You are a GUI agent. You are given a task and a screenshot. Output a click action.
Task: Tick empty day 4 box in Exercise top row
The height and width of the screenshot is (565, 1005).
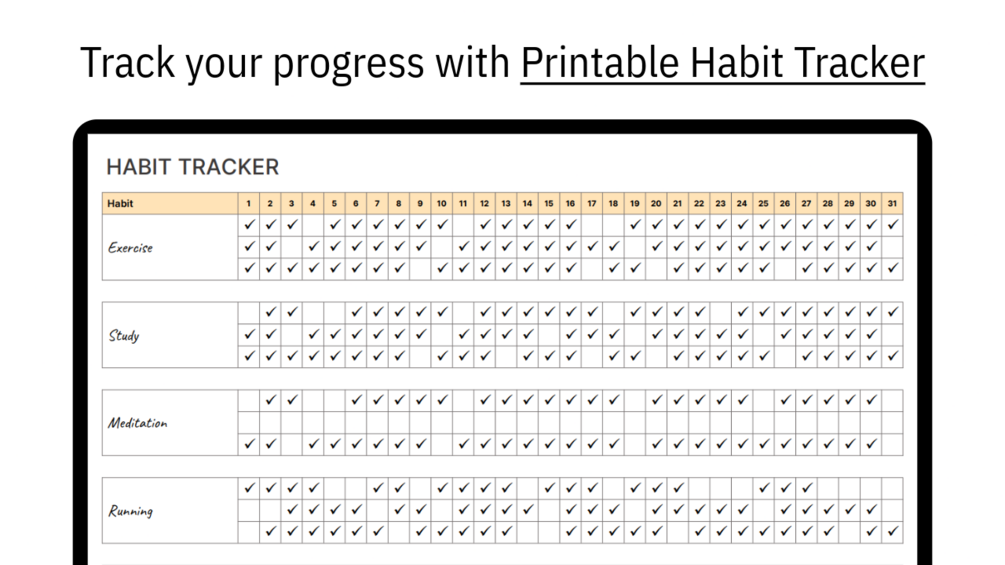tap(313, 225)
